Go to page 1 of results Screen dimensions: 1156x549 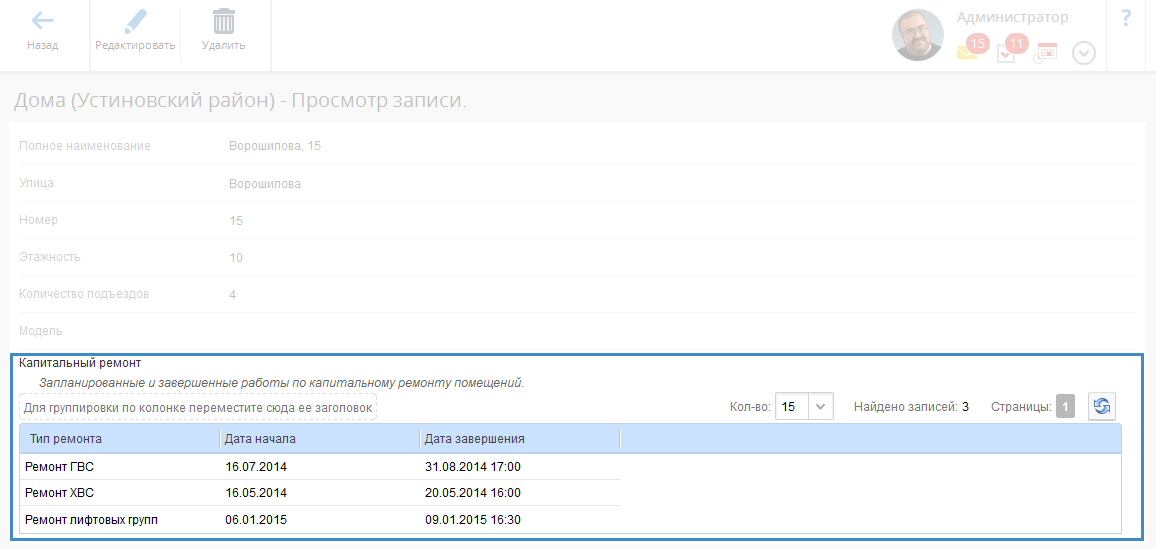coord(1065,407)
